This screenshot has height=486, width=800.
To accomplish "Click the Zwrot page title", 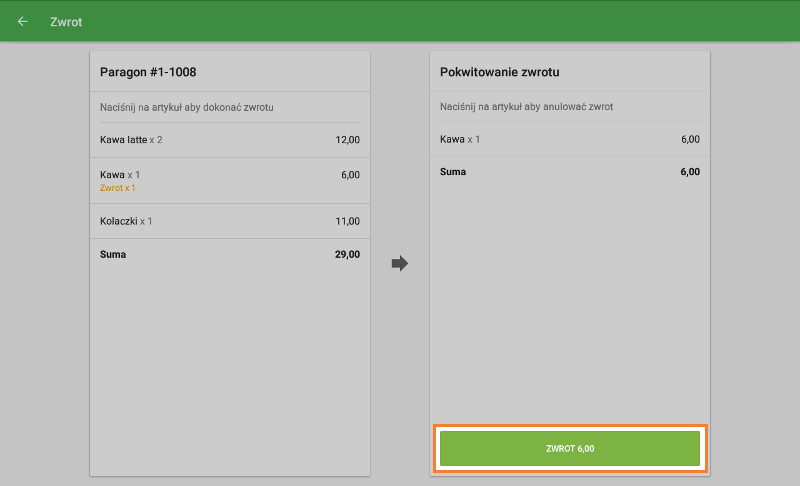I will point(66,22).
